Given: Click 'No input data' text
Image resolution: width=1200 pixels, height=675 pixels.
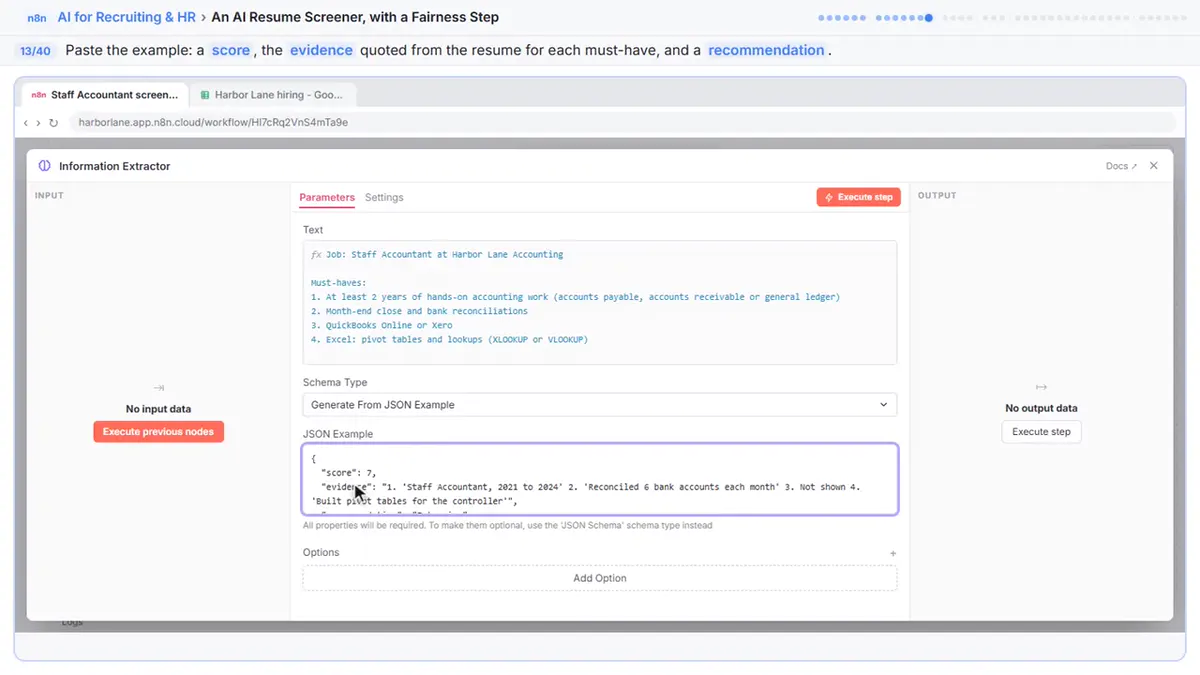Looking at the screenshot, I should tap(159, 409).
